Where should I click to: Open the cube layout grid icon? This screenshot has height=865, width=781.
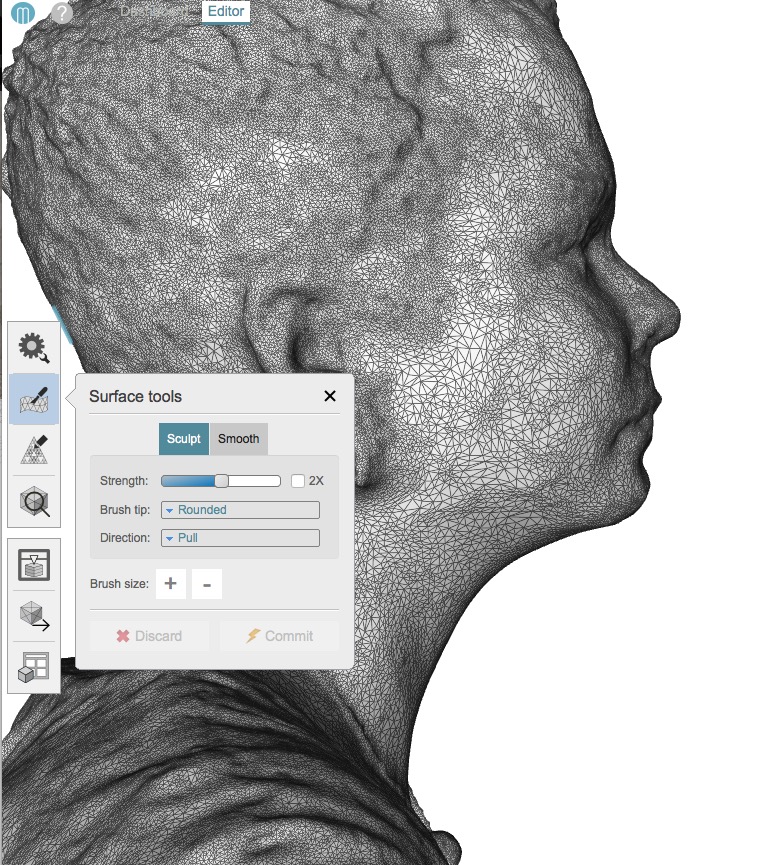pyautogui.click(x=34, y=667)
